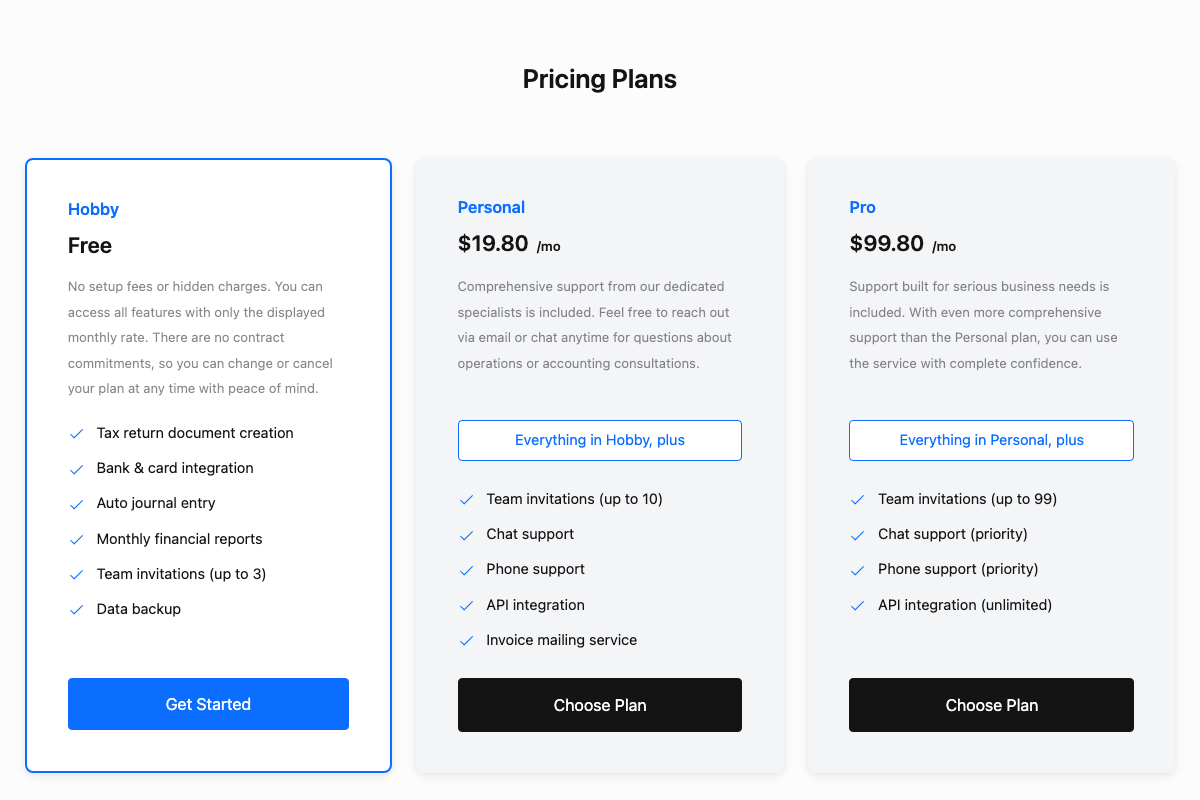Click the Auto journal entry feature
Viewport: 1200px width, 800px height.
[x=156, y=503]
